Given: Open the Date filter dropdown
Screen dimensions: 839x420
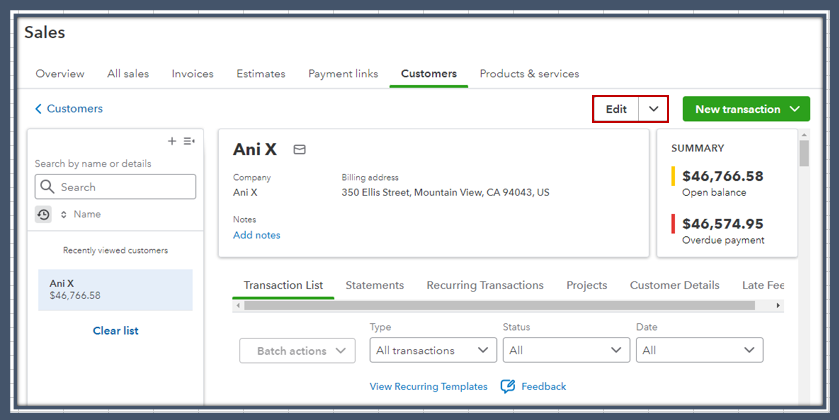Looking at the screenshot, I should [699, 350].
